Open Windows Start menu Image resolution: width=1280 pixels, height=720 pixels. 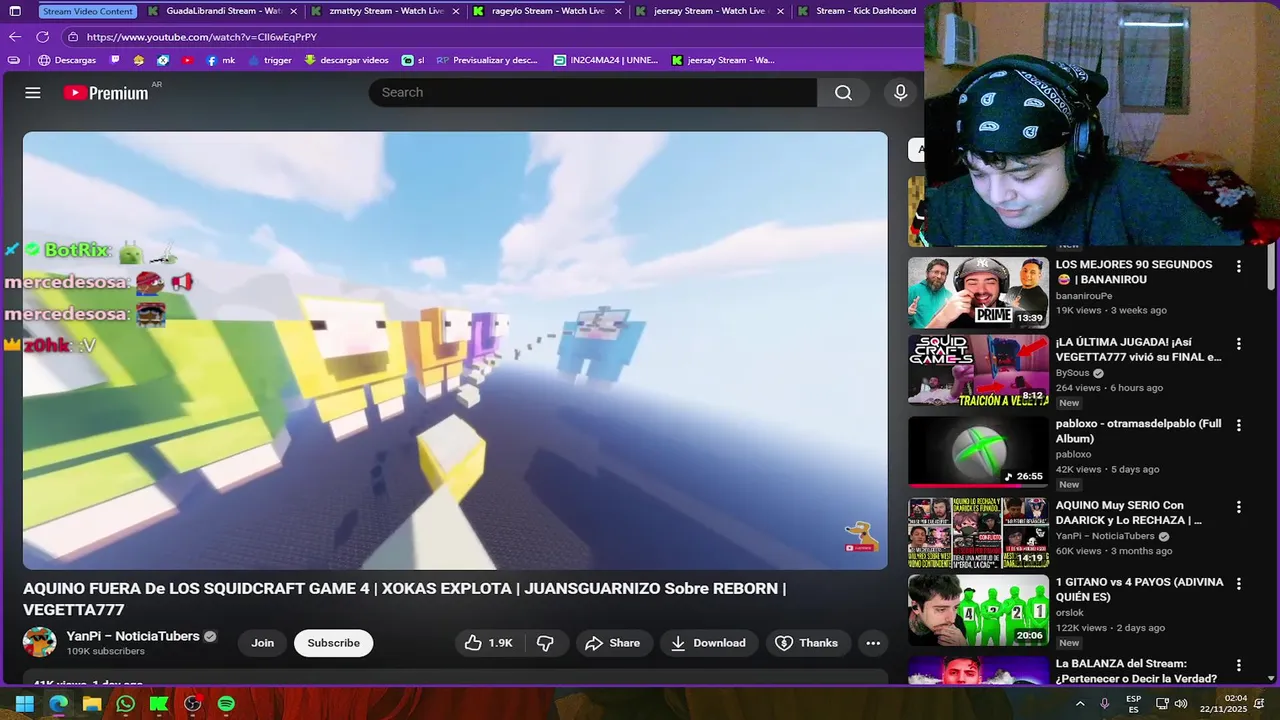point(24,703)
